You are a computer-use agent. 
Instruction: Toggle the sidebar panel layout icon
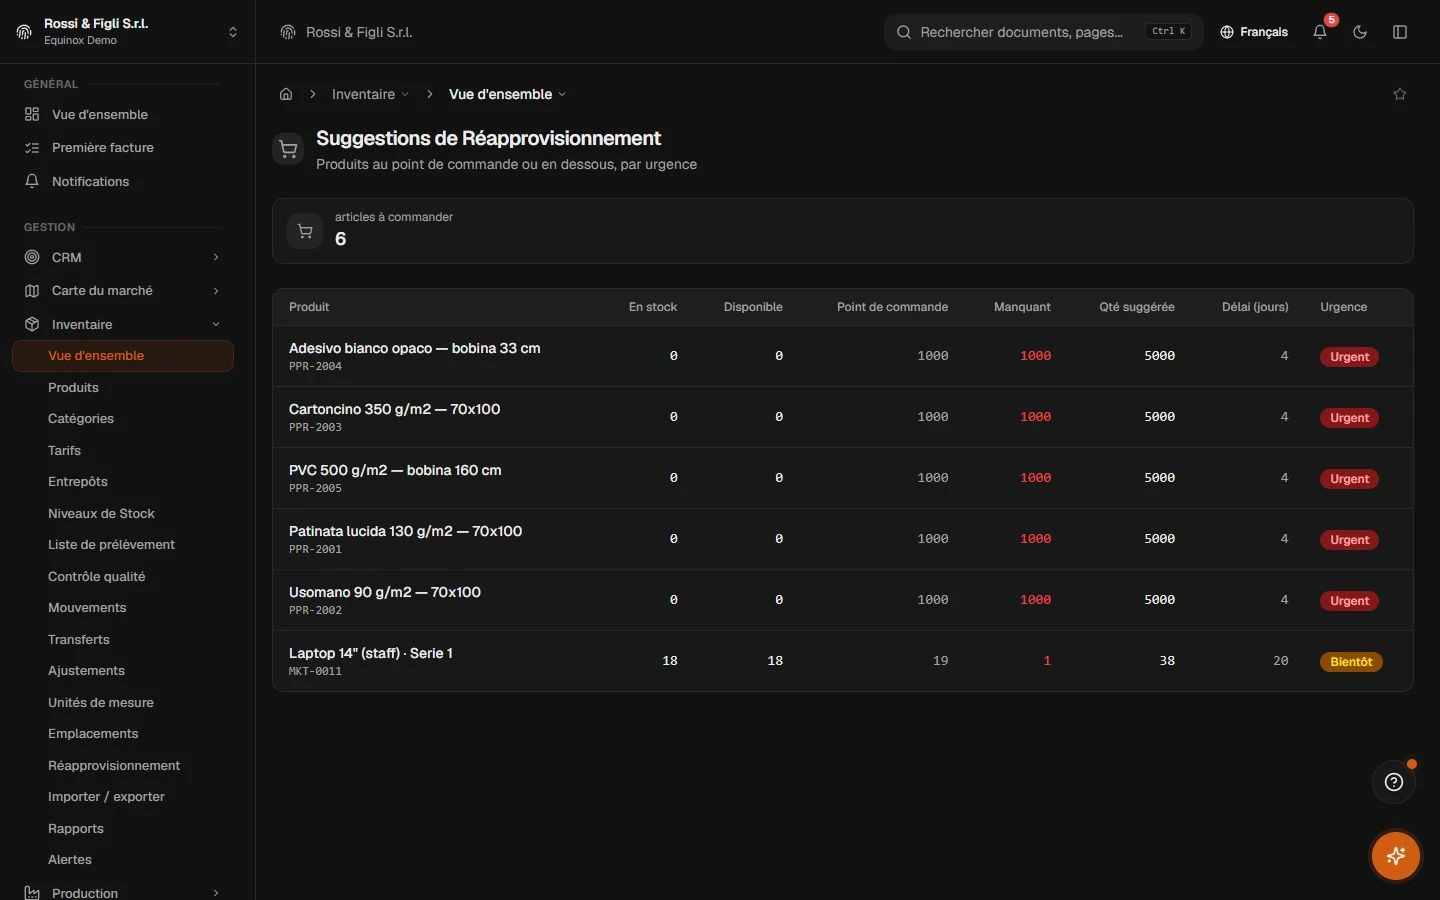(x=1400, y=32)
